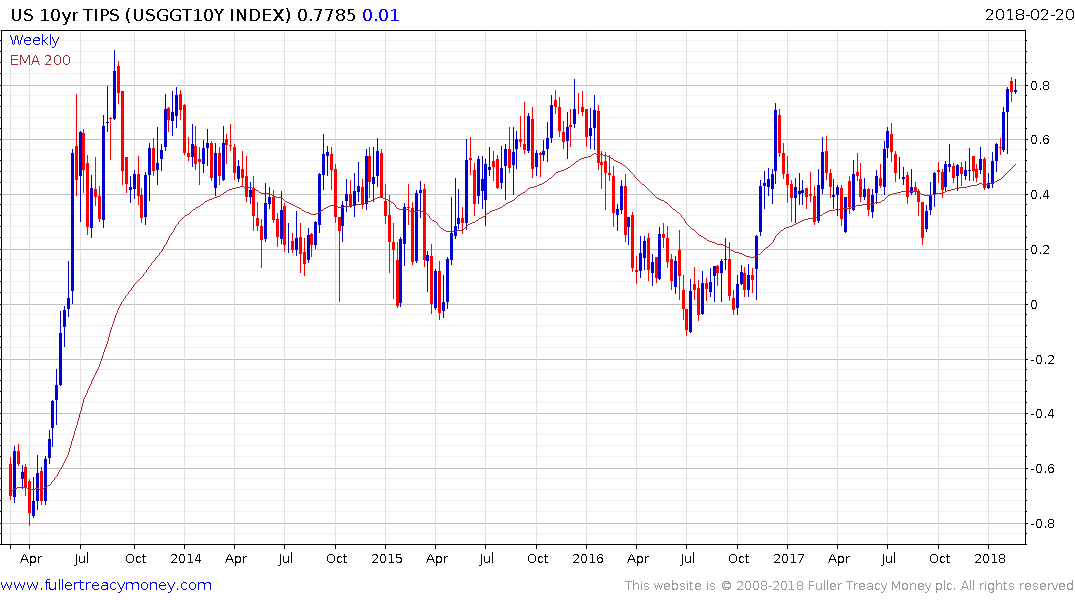Click the 2018-02-20 date label
This screenshot has height=600, width=1075.
click(x=1029, y=14)
